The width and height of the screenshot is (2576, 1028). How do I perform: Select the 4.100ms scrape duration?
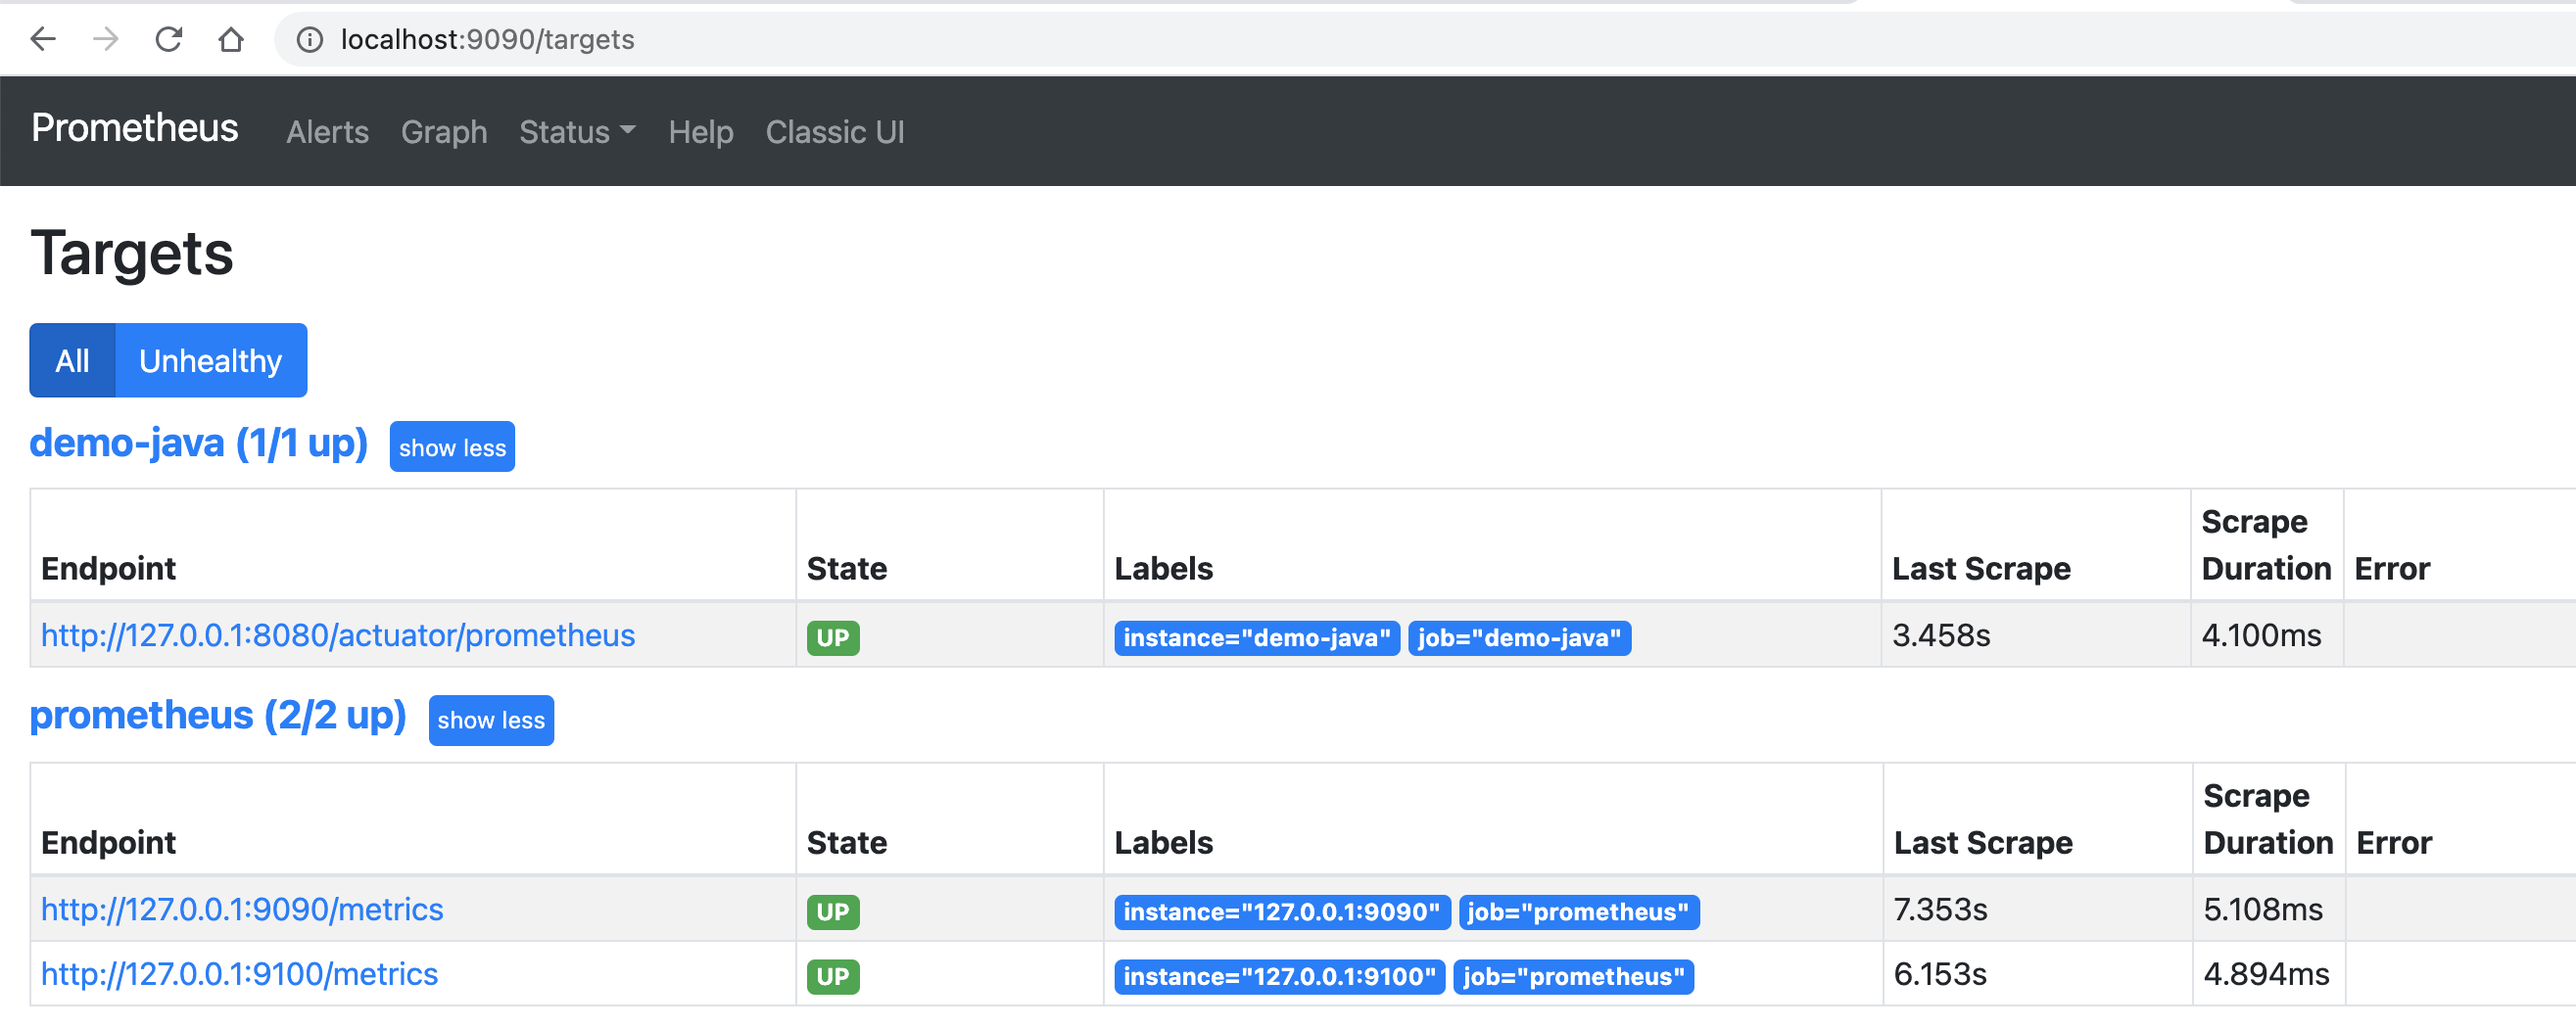tap(2261, 635)
